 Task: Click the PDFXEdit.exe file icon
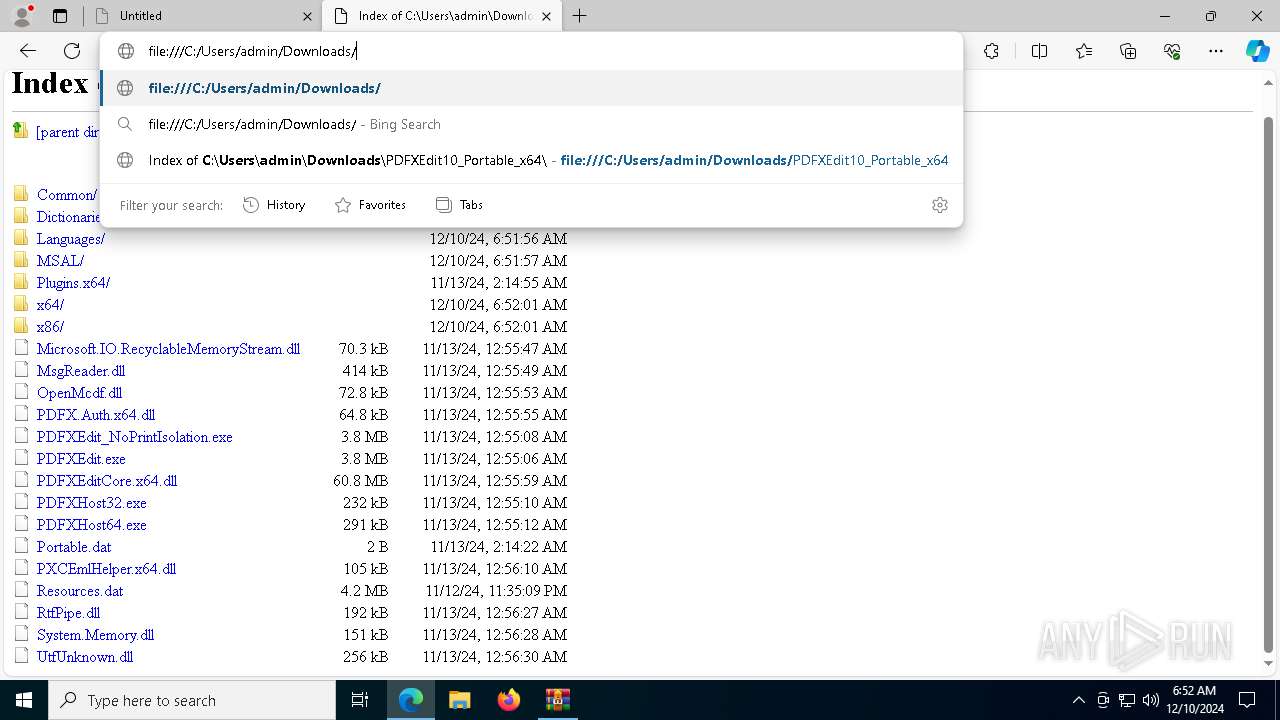pos(21,458)
